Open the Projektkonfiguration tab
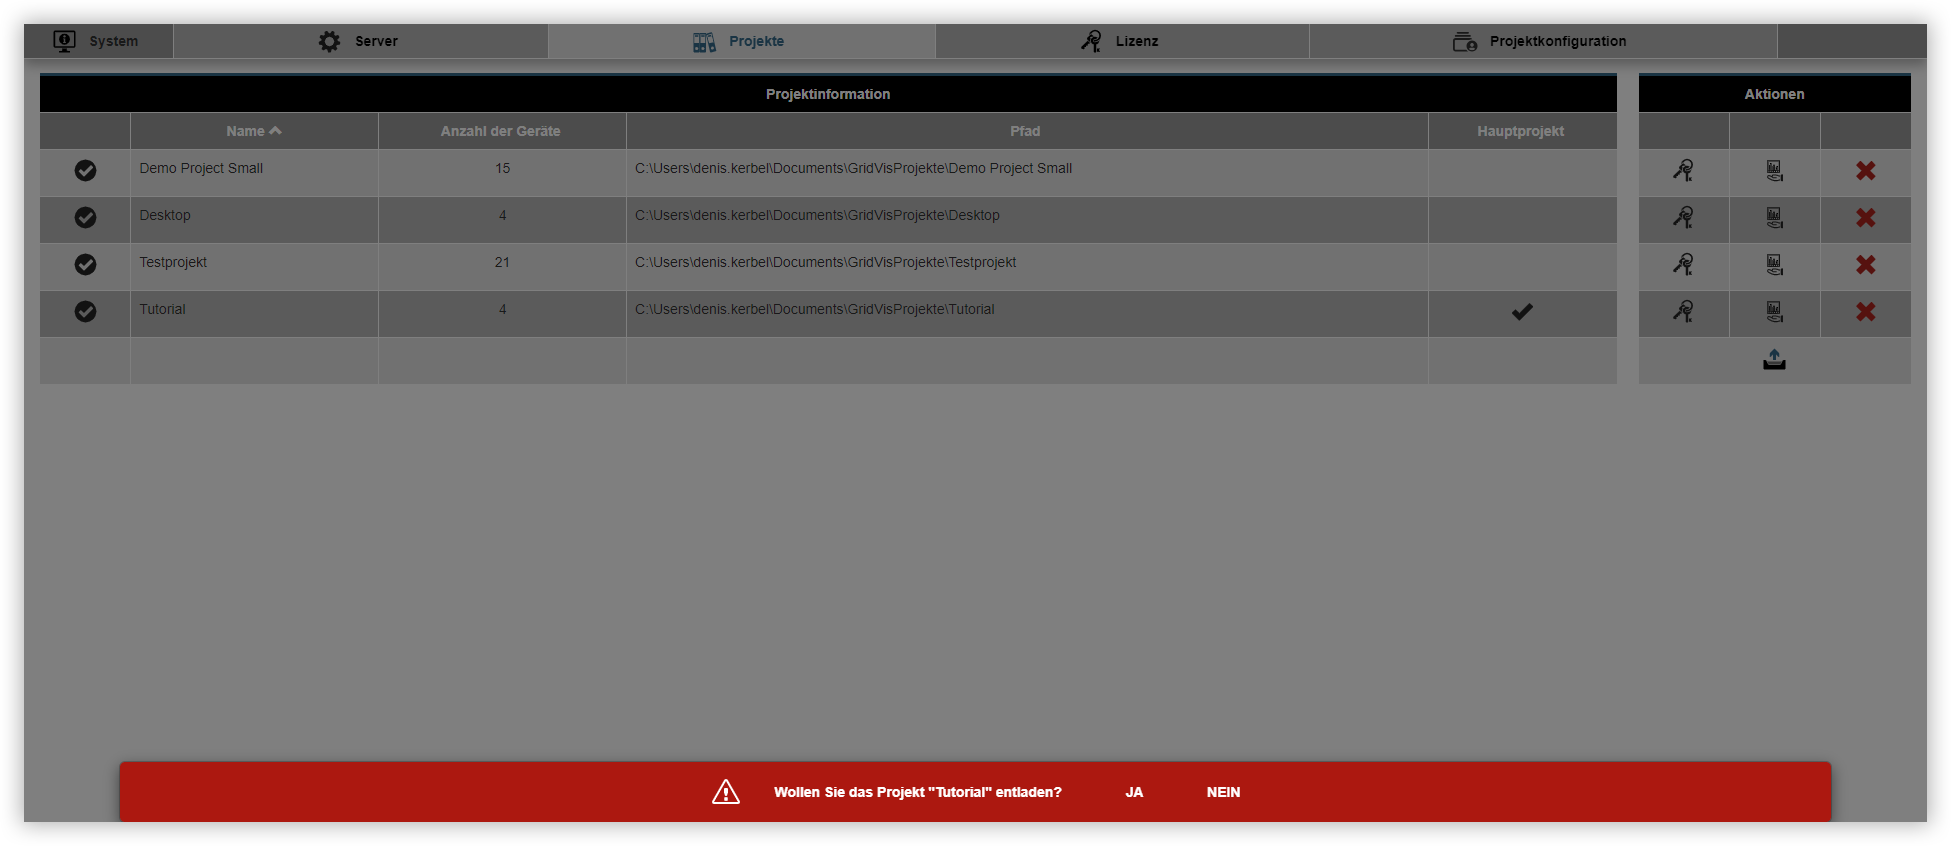Viewport: 1951px width, 846px height. click(x=1543, y=41)
